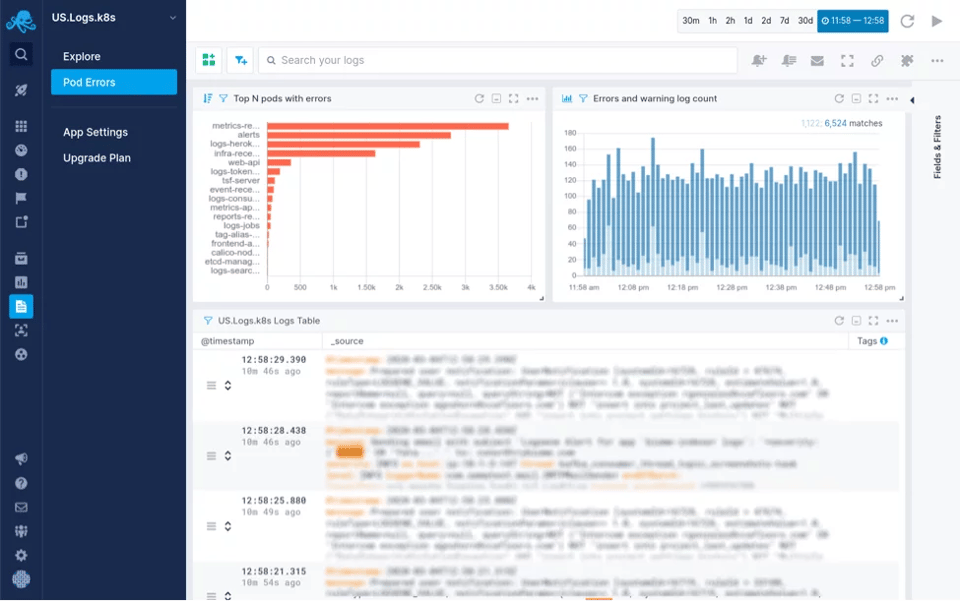Collapse the Top N pods with errors panel
Screen dimensions: 960x601
click(x=497, y=99)
